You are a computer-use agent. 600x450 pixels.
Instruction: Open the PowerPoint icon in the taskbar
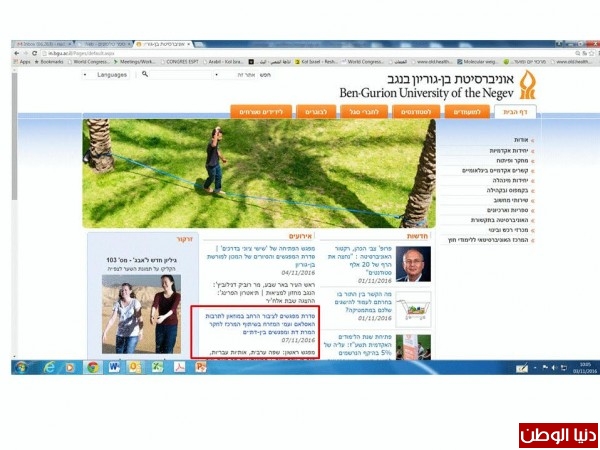[201, 367]
